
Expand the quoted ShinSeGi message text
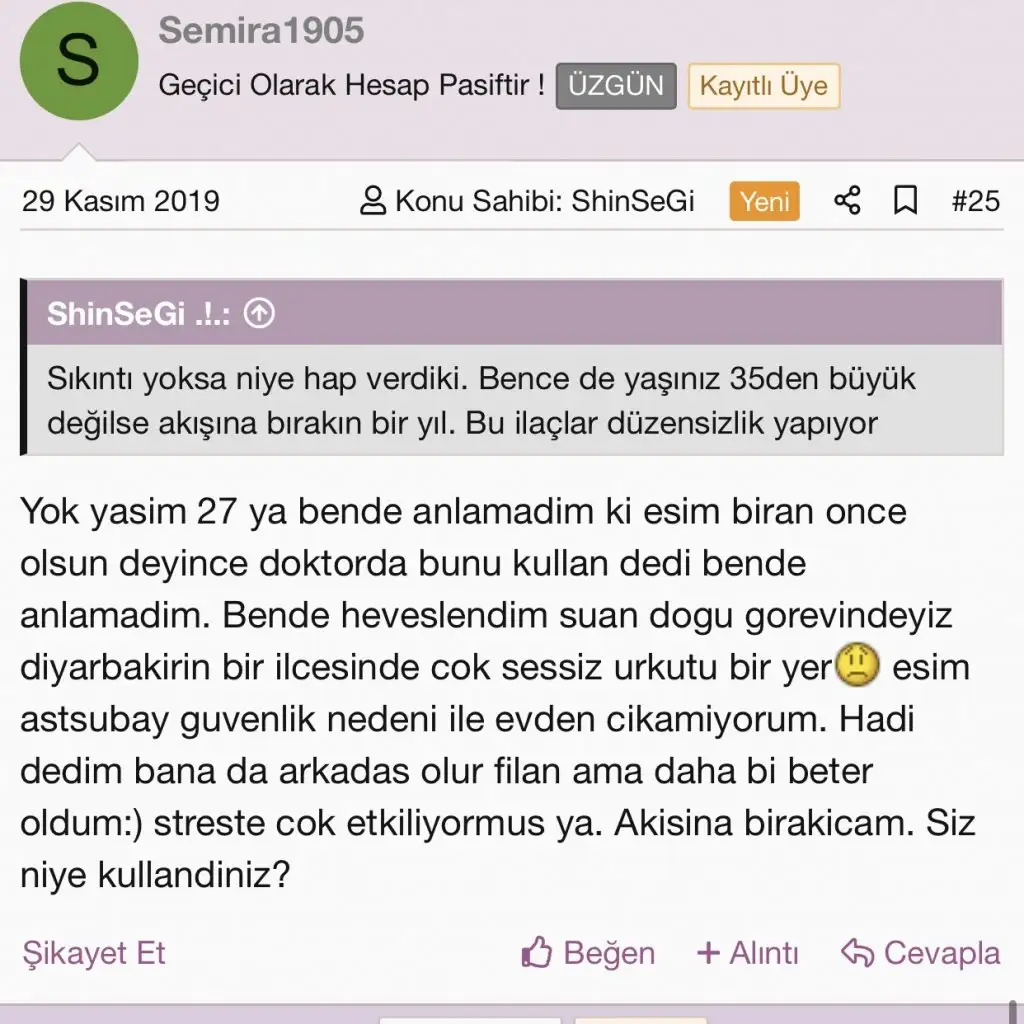coord(480,401)
